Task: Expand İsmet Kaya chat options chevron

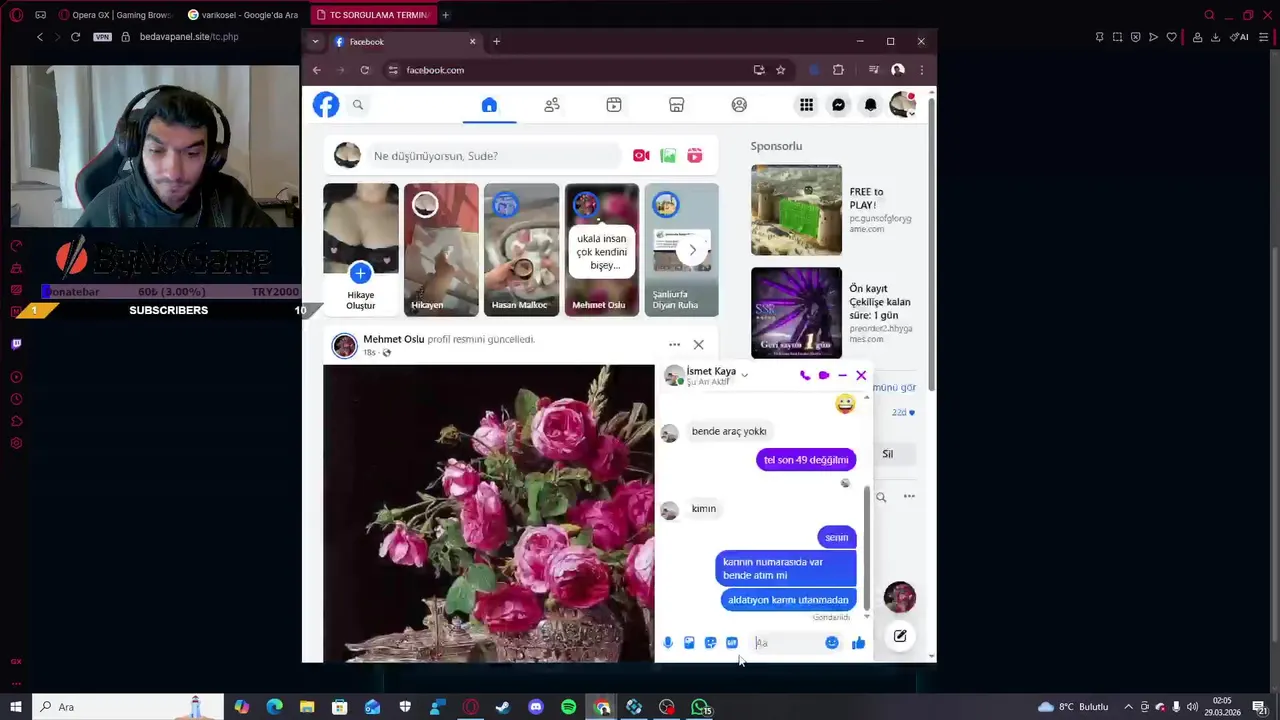Action: 744,376
